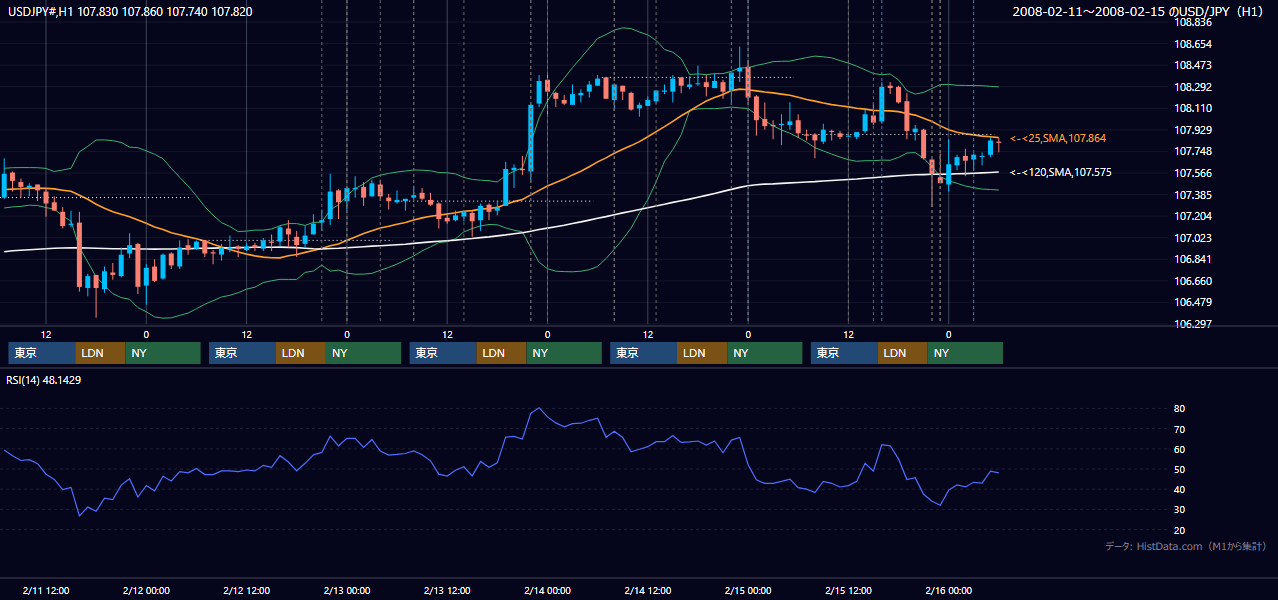Click price axis value 106.479
1278x600 pixels.
1194,302
